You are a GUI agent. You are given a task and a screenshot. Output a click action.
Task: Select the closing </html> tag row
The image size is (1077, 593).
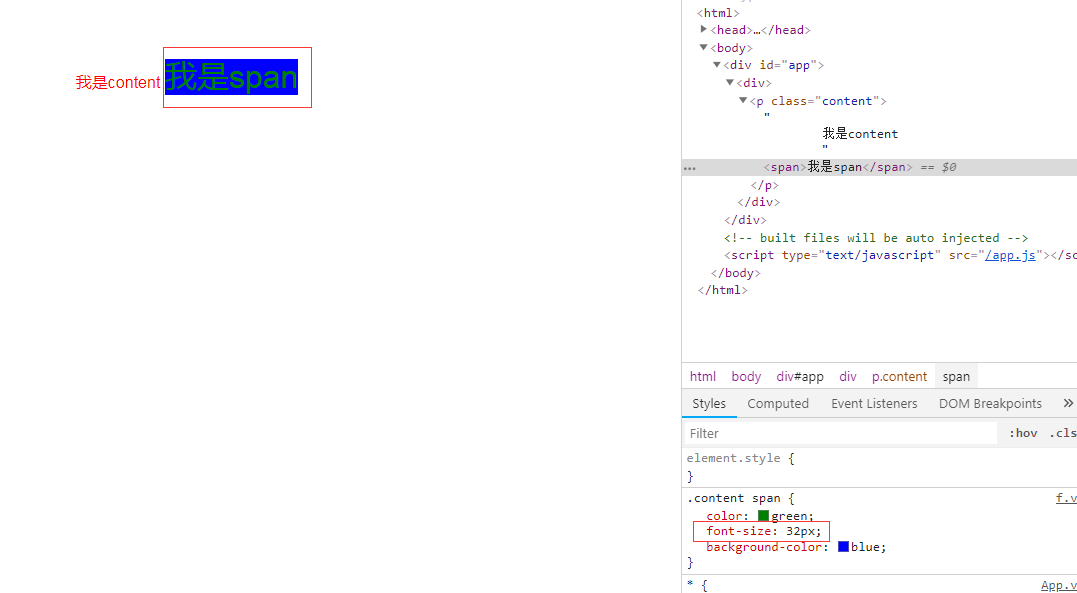723,290
